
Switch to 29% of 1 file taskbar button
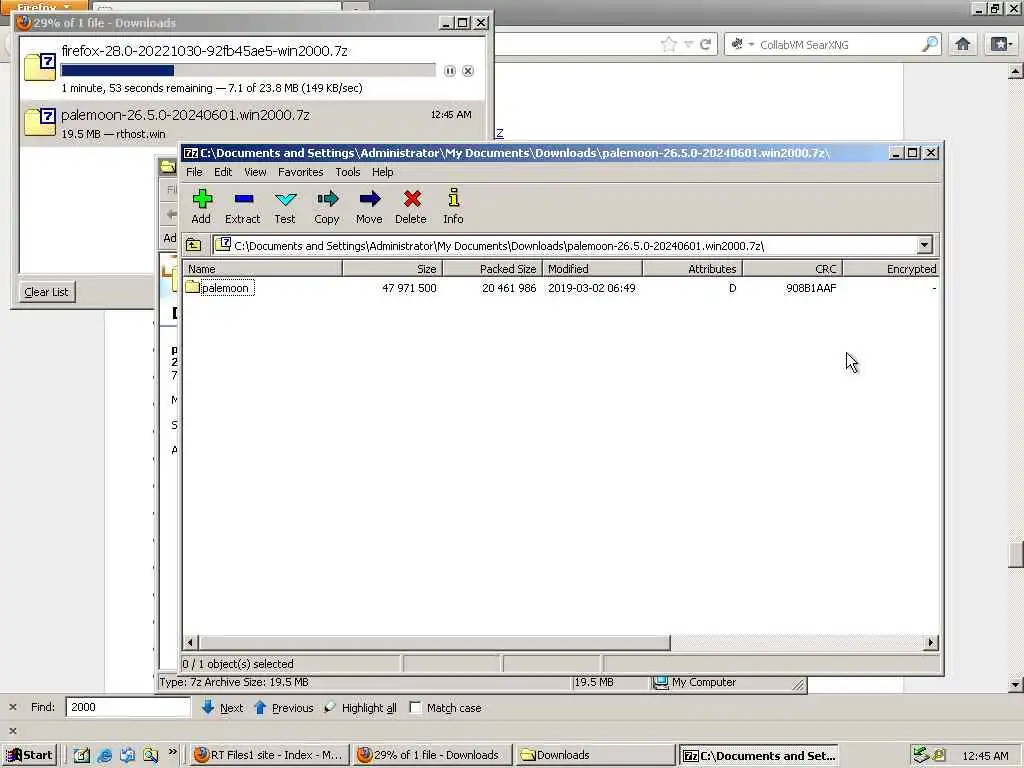[x=432, y=755]
